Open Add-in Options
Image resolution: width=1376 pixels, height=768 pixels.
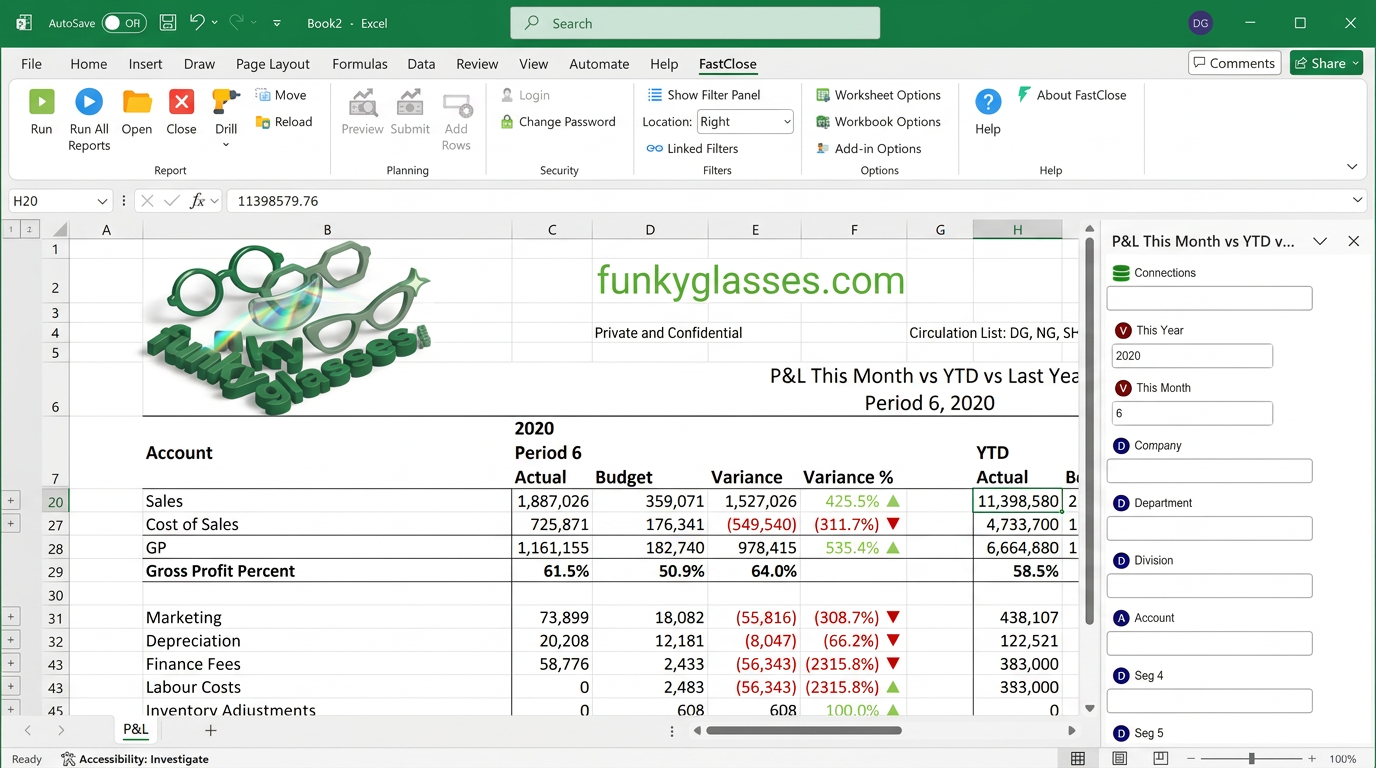(868, 149)
